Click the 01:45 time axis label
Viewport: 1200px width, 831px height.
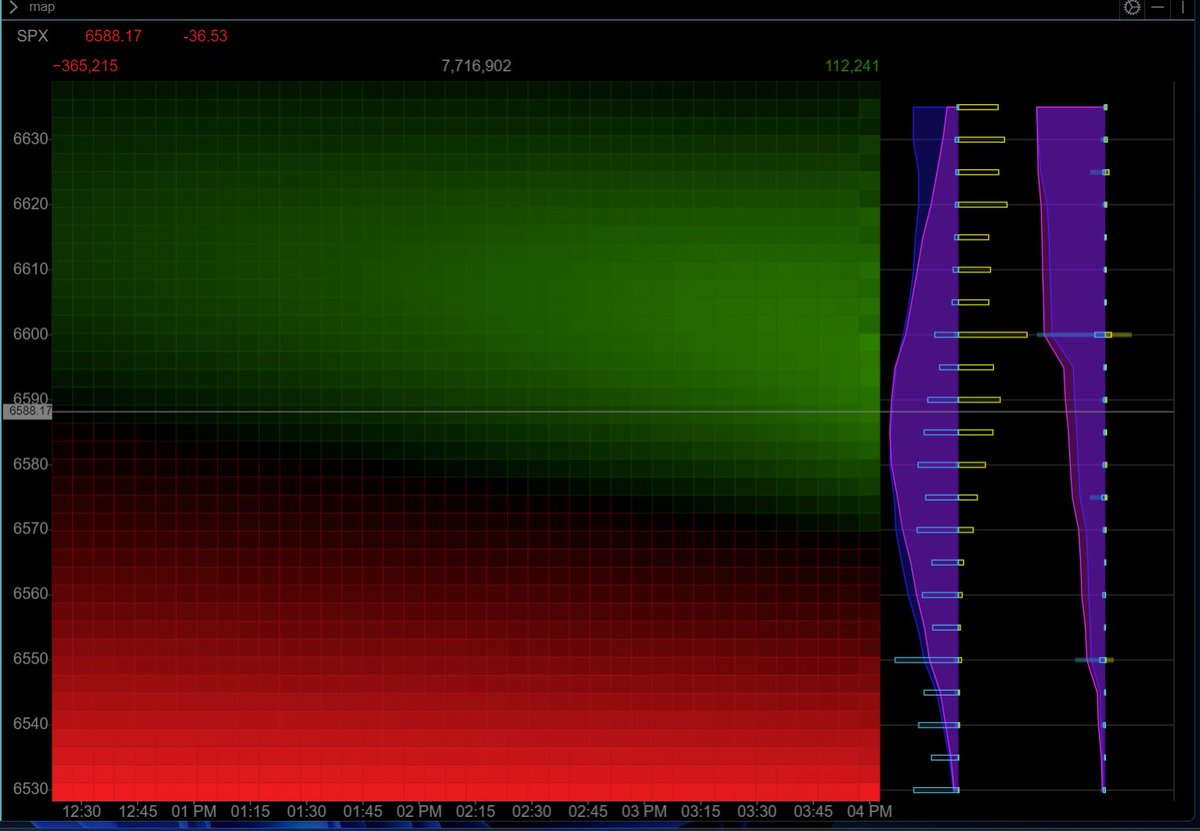coord(362,811)
